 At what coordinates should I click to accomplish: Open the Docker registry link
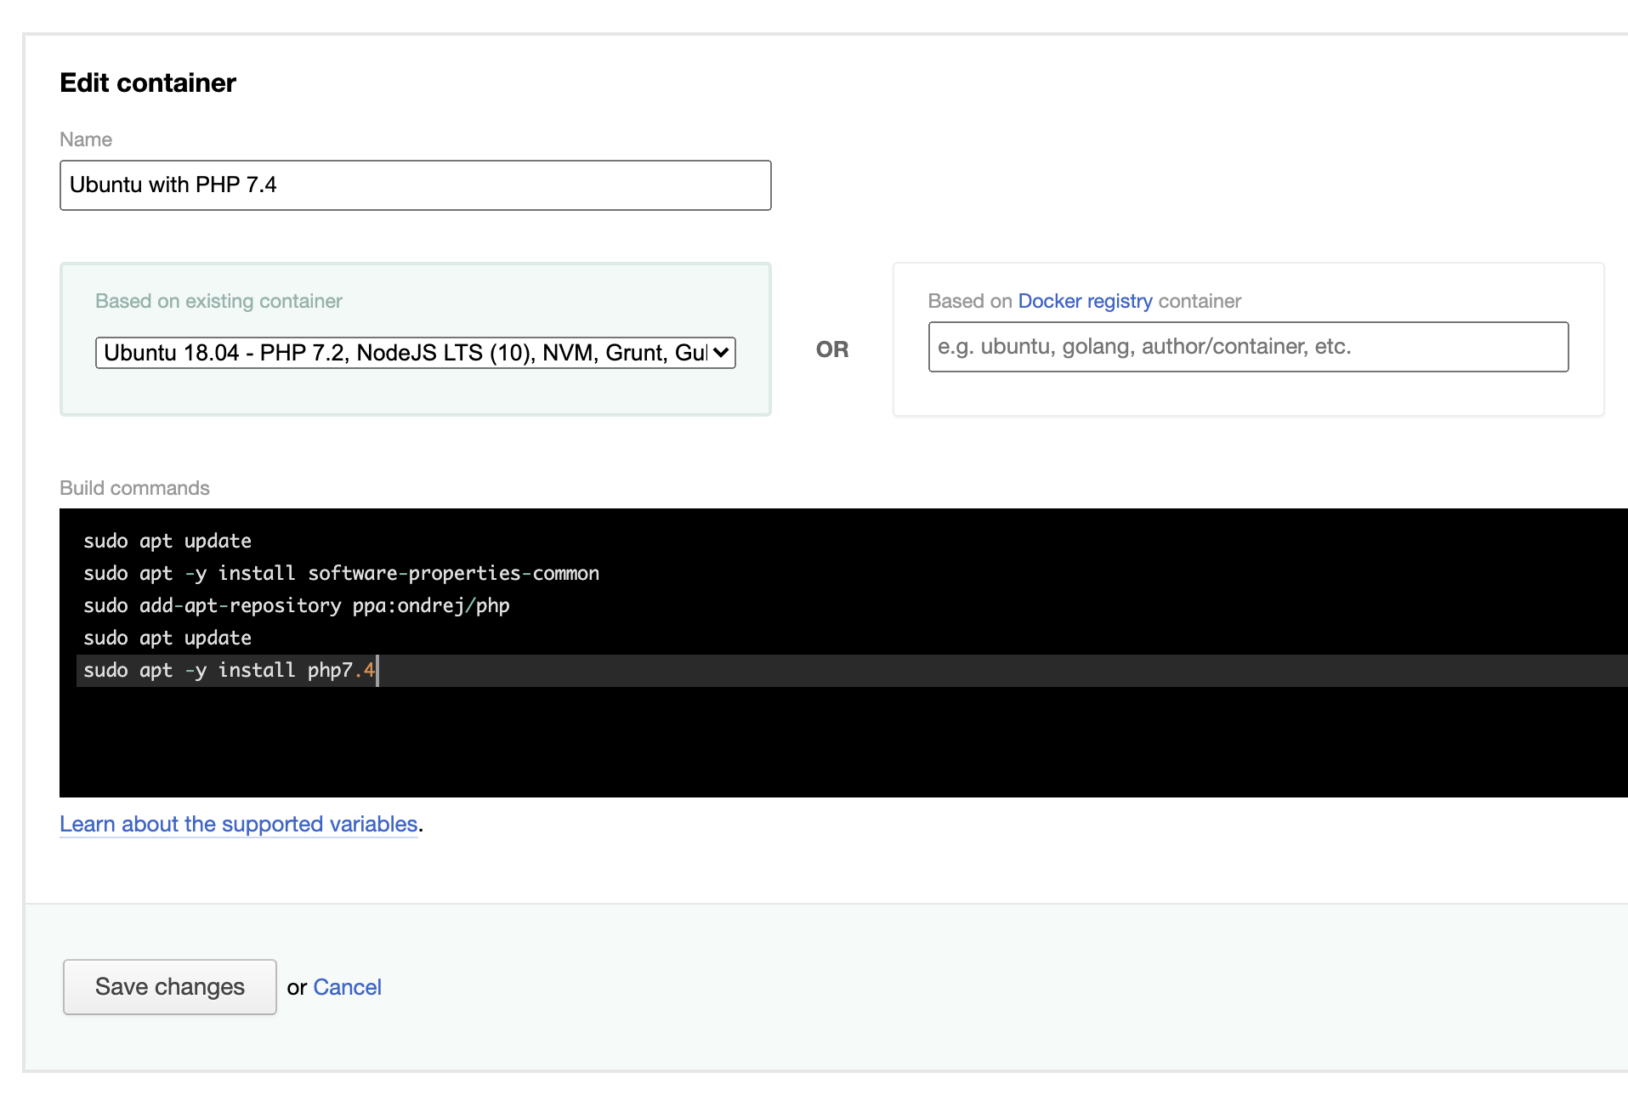click(x=1085, y=300)
